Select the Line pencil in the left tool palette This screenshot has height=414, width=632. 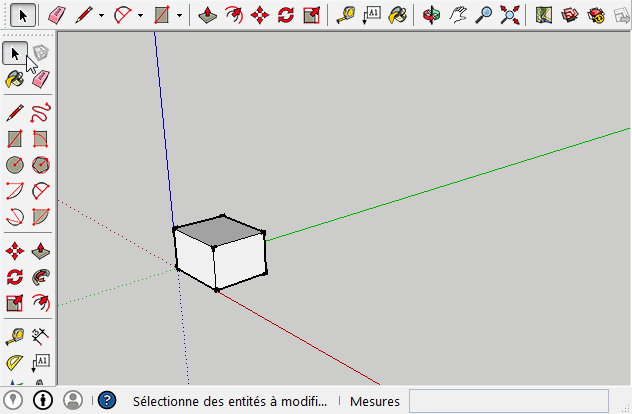click(x=15, y=113)
